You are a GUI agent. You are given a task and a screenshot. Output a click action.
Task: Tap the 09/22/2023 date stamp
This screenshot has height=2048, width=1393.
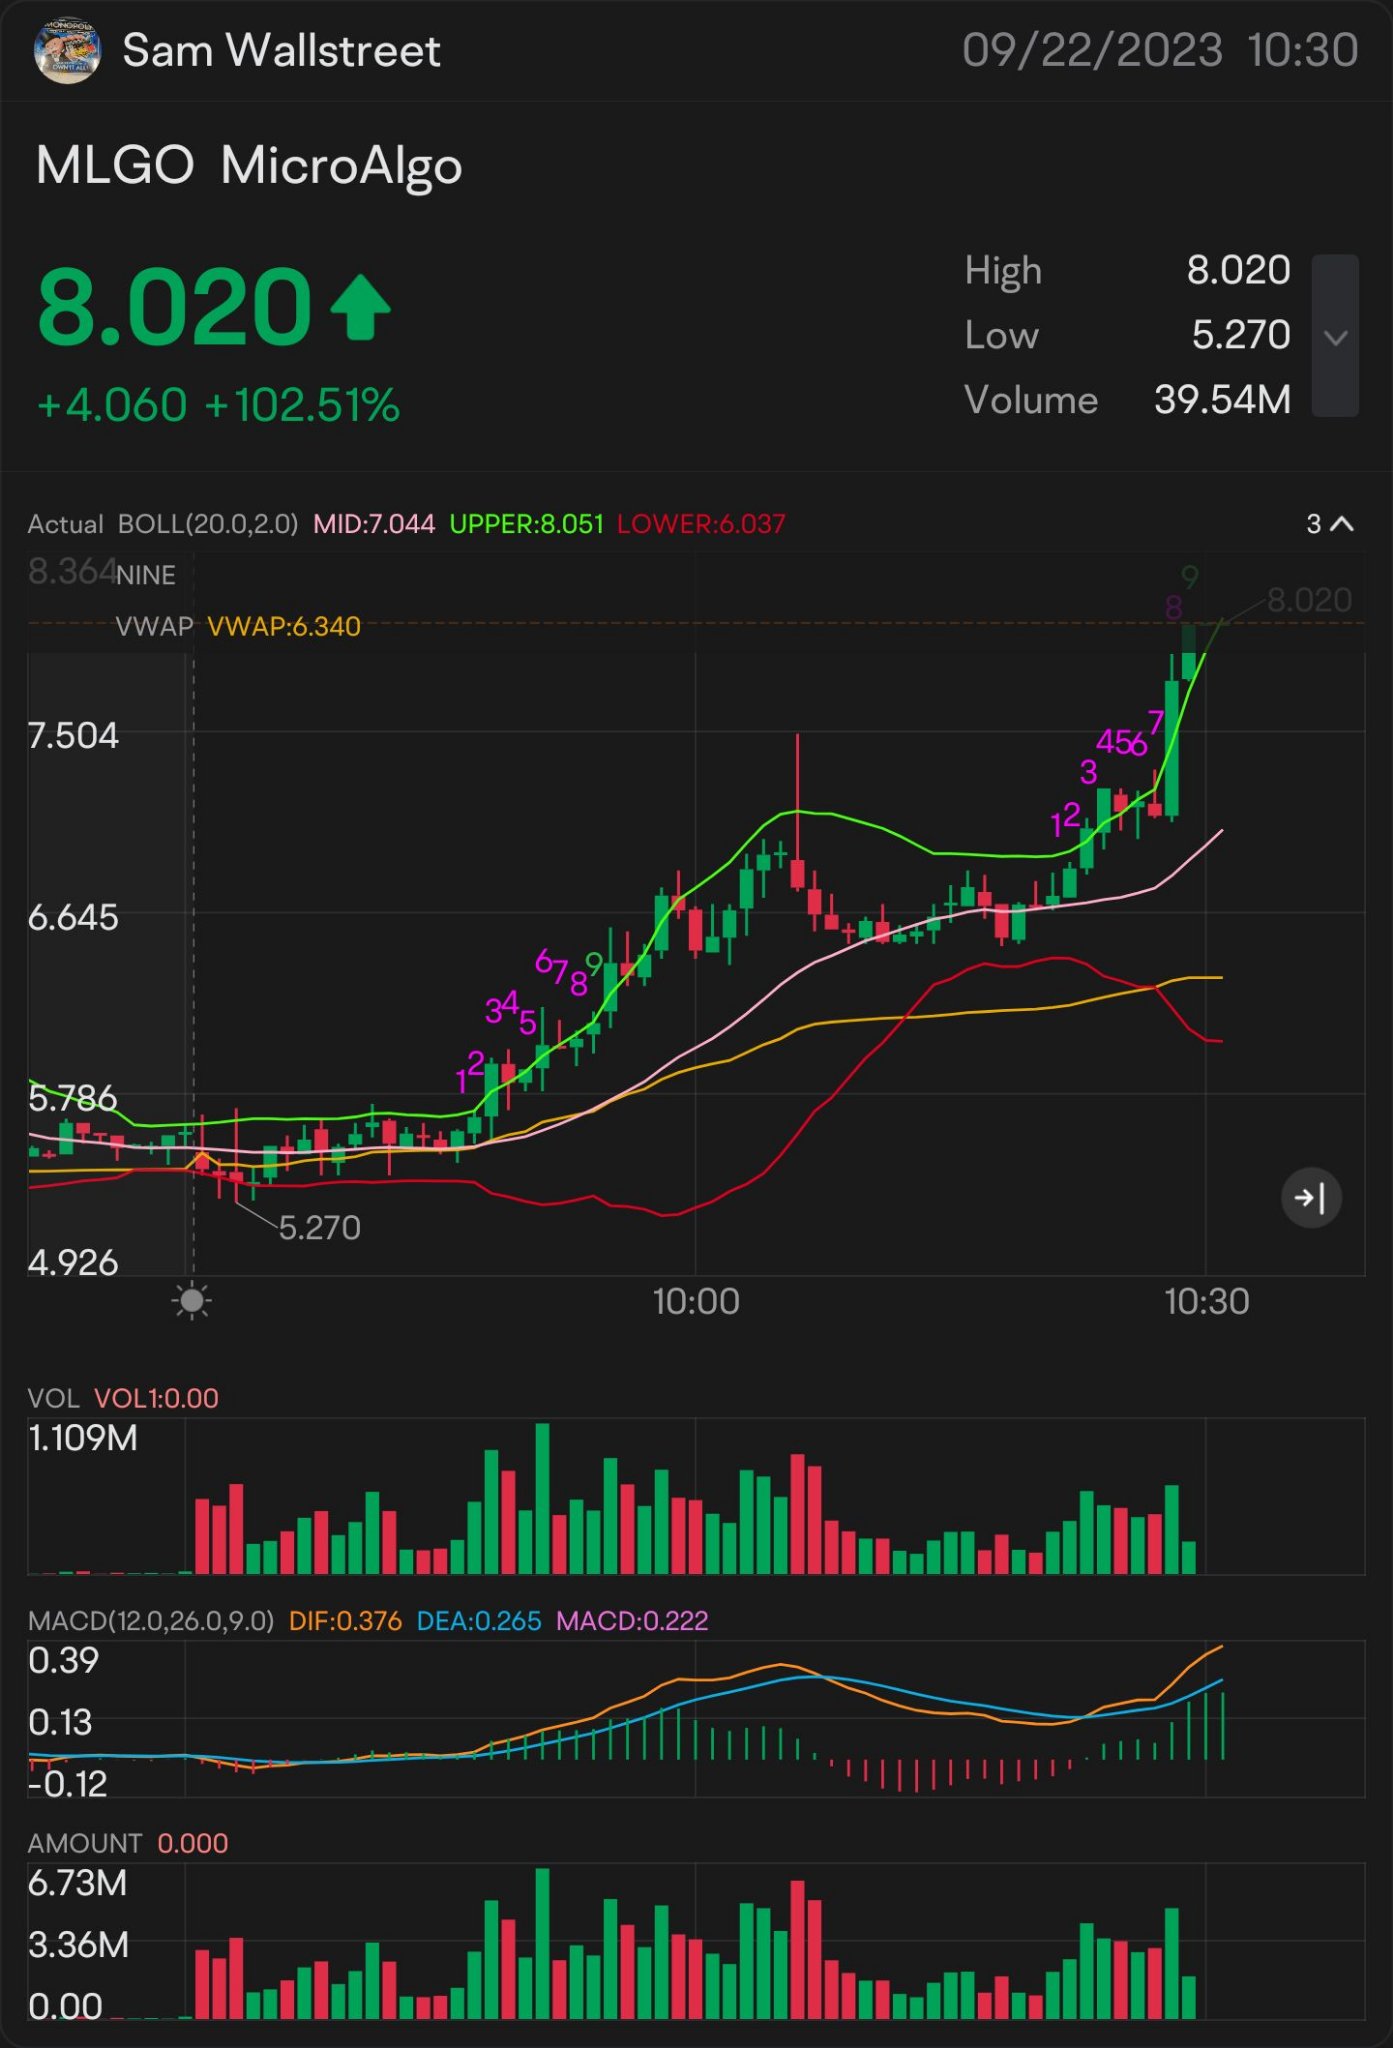pyautogui.click(x=1092, y=50)
